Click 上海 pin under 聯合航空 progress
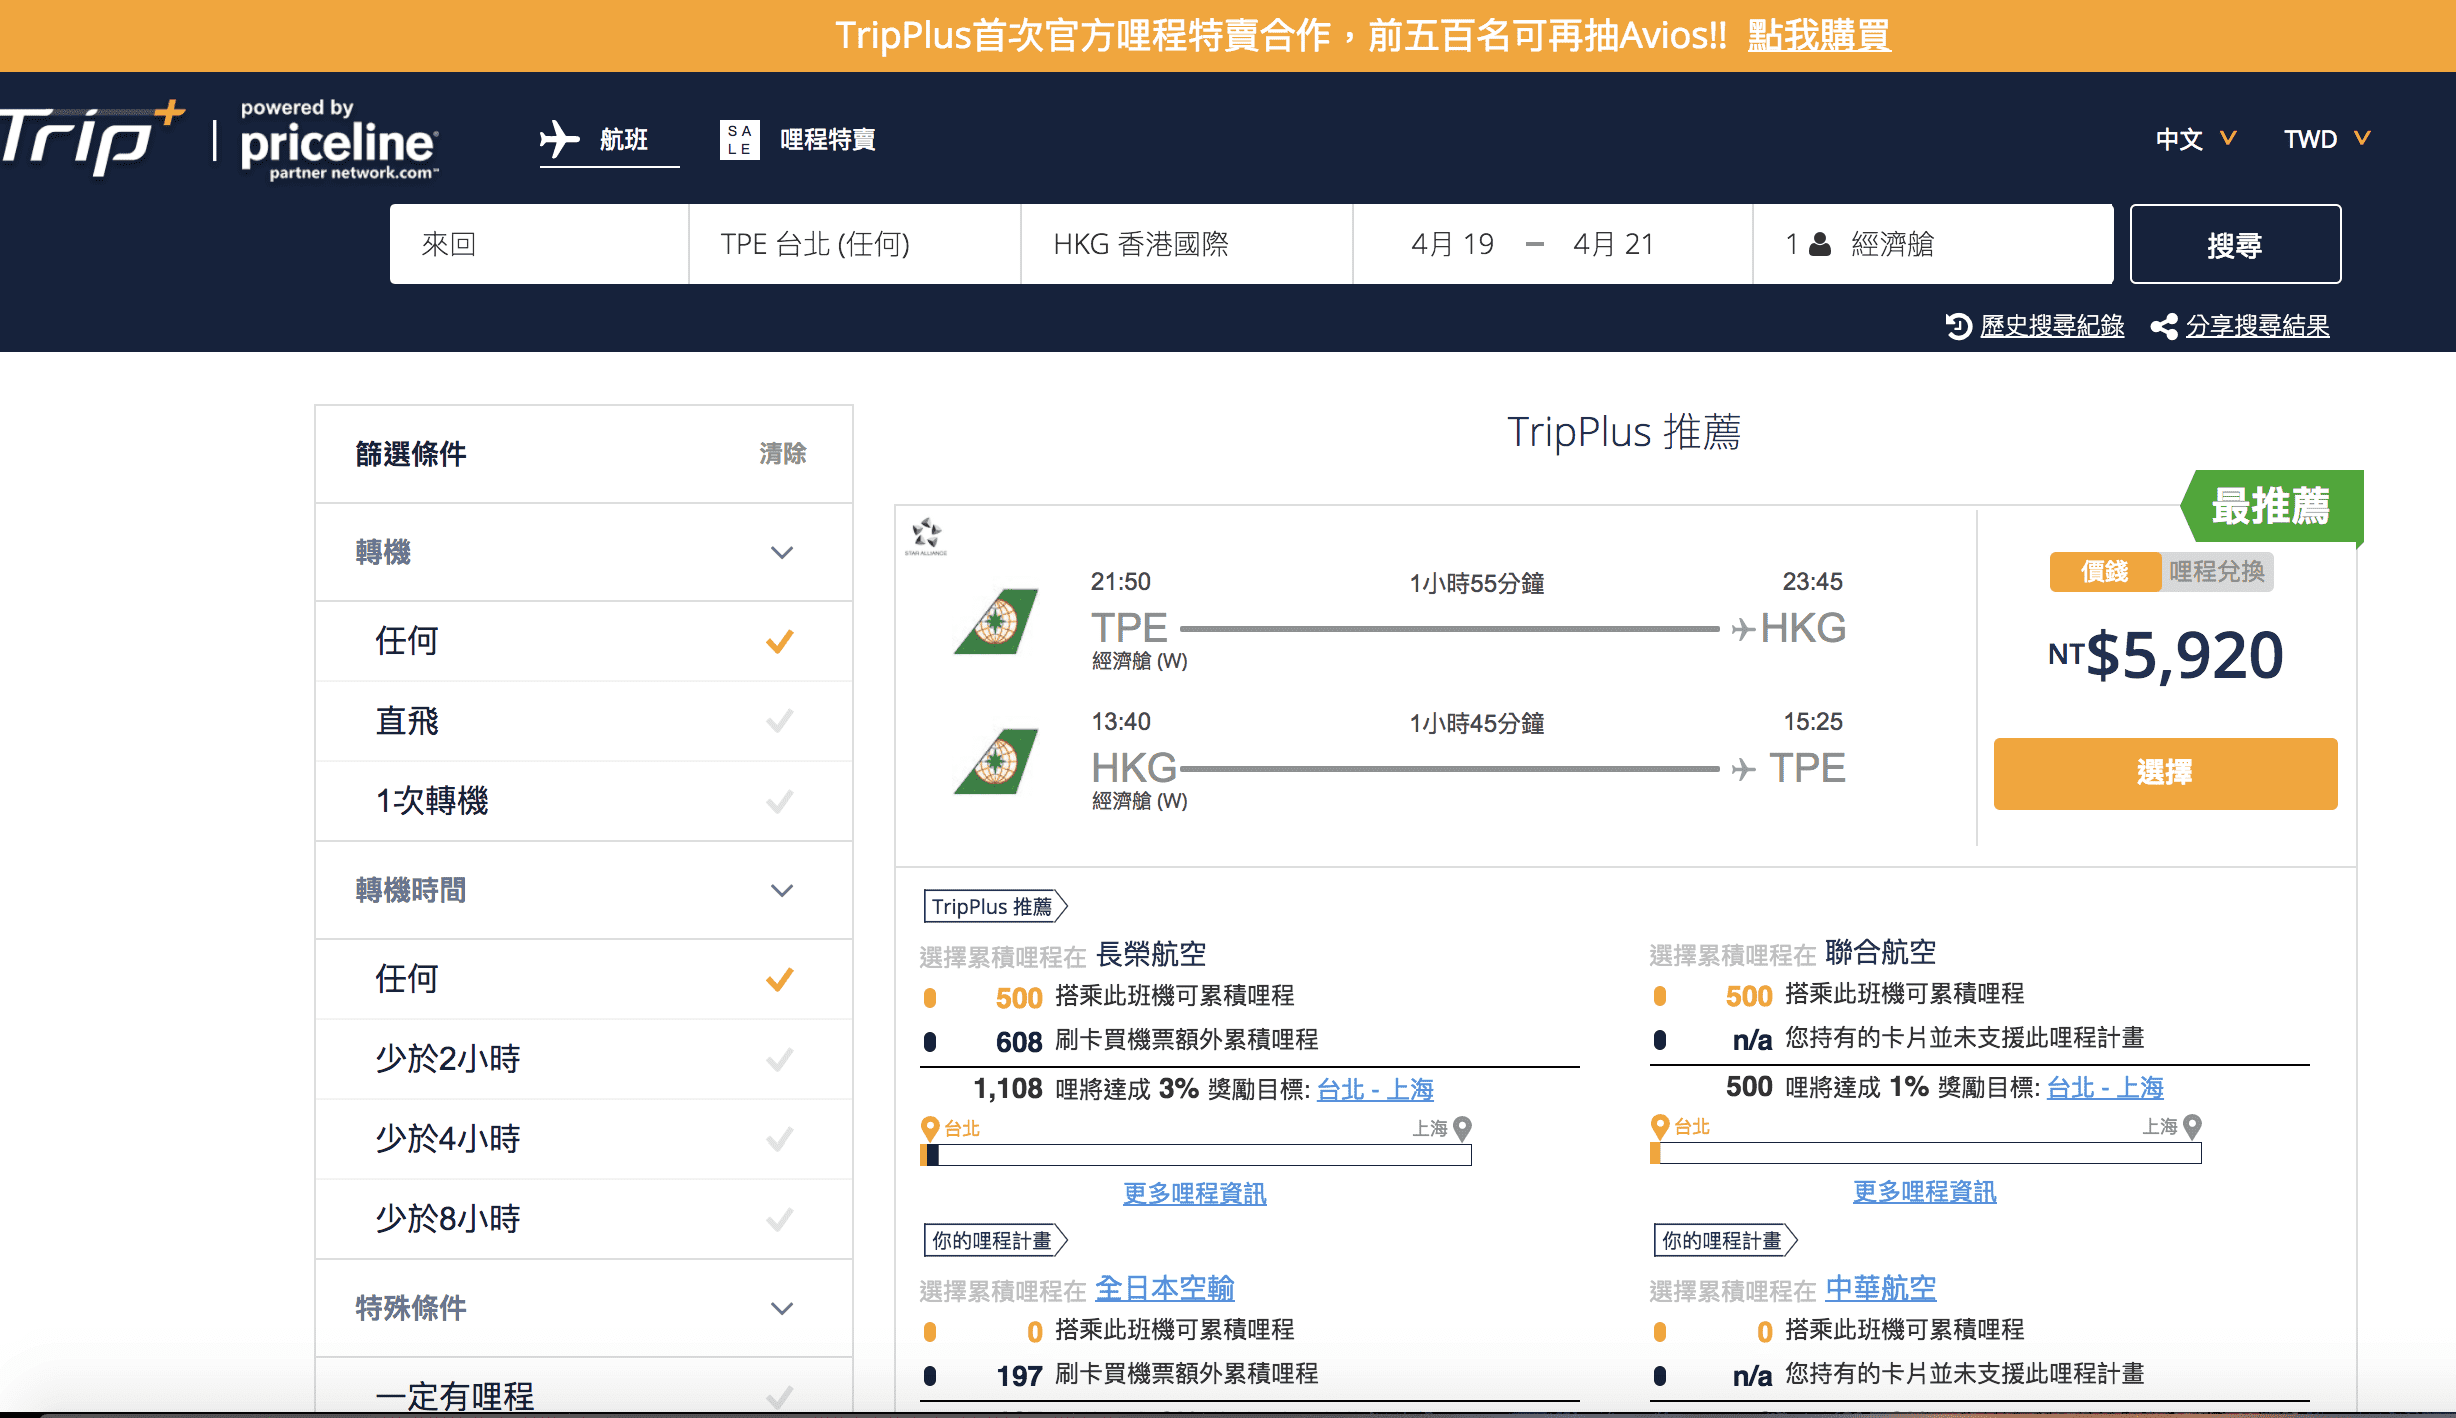This screenshot has height=1418, width=2456. tap(2192, 1126)
